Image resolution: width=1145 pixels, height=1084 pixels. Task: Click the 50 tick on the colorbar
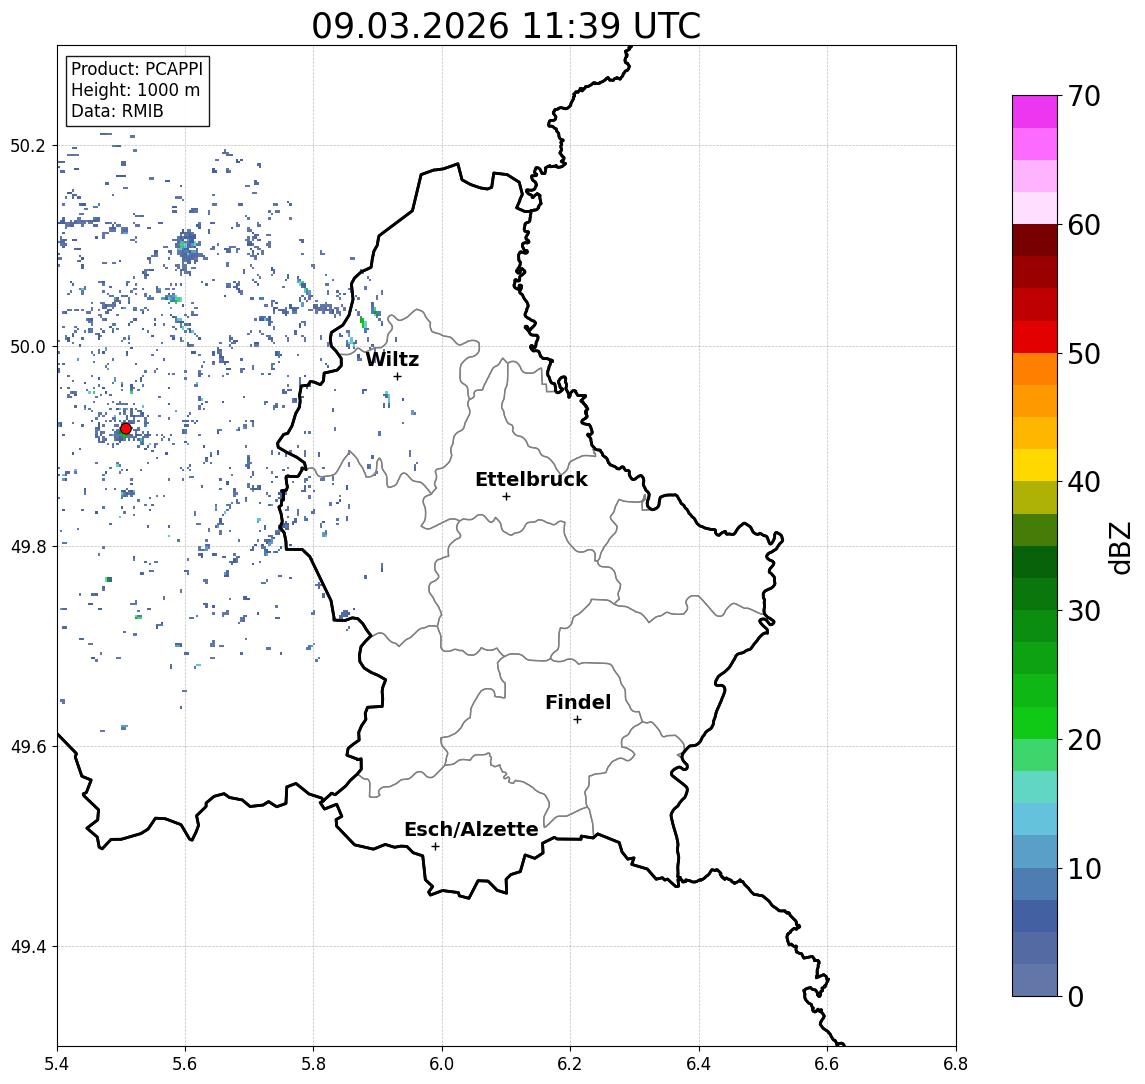(x=1084, y=354)
